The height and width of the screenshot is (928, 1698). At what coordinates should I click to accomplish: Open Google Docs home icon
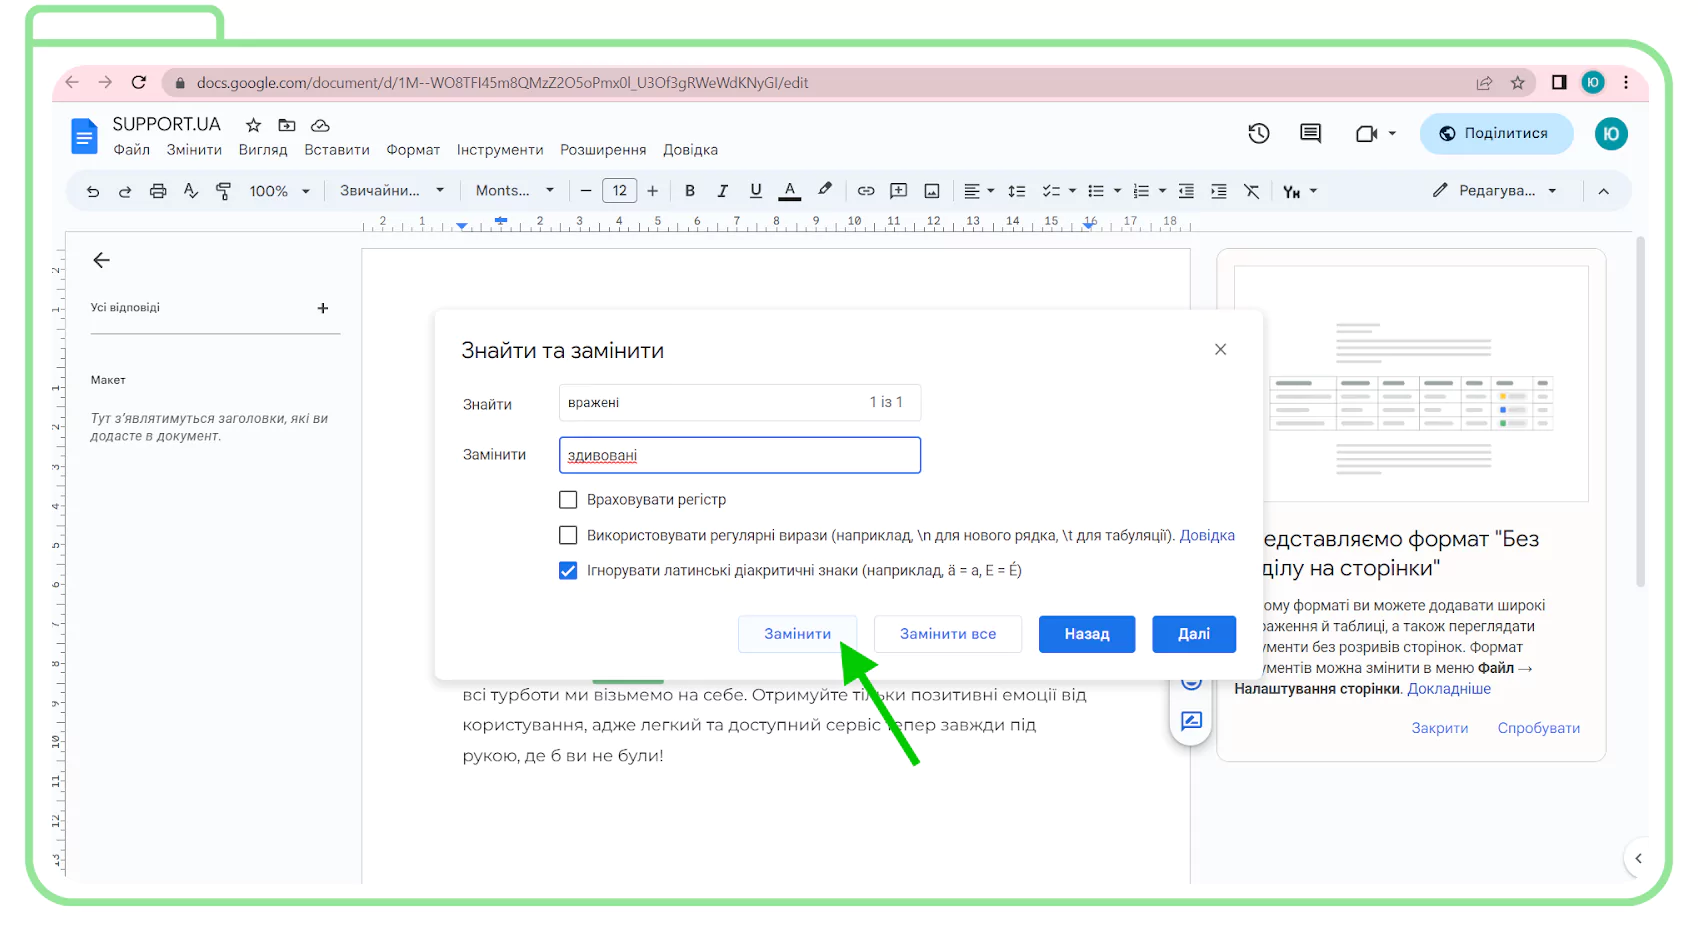click(x=85, y=136)
